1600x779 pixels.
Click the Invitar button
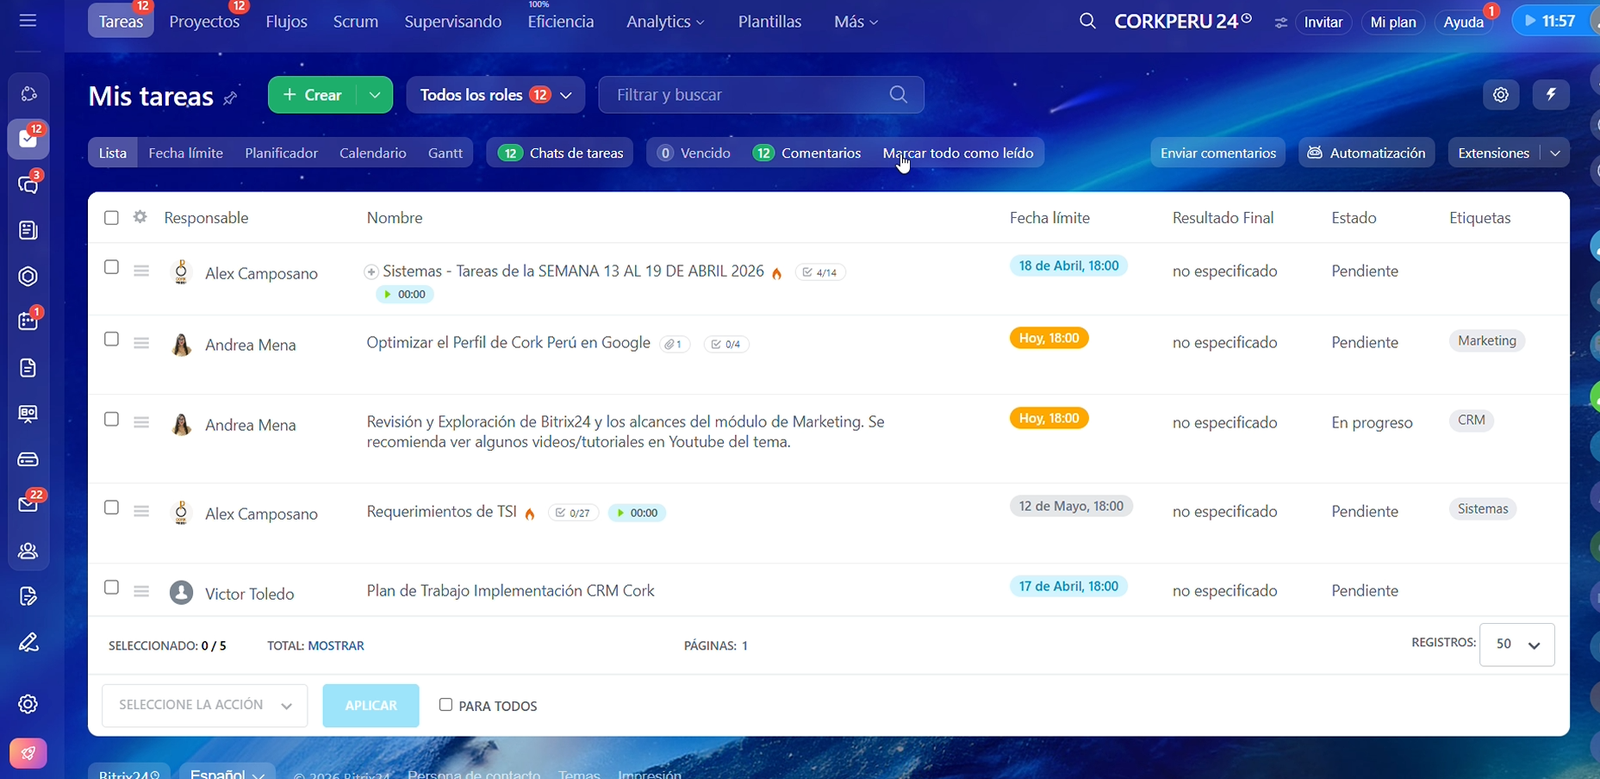(1323, 22)
